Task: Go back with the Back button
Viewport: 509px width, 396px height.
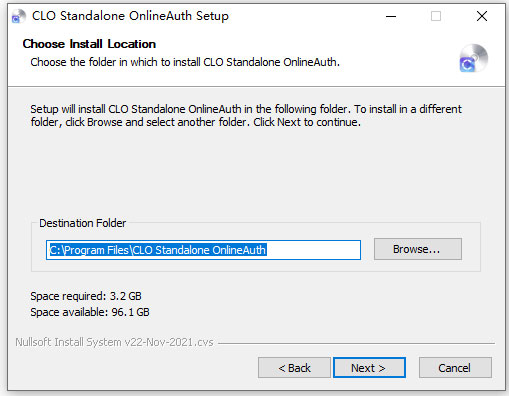Action: pyautogui.click(x=294, y=368)
